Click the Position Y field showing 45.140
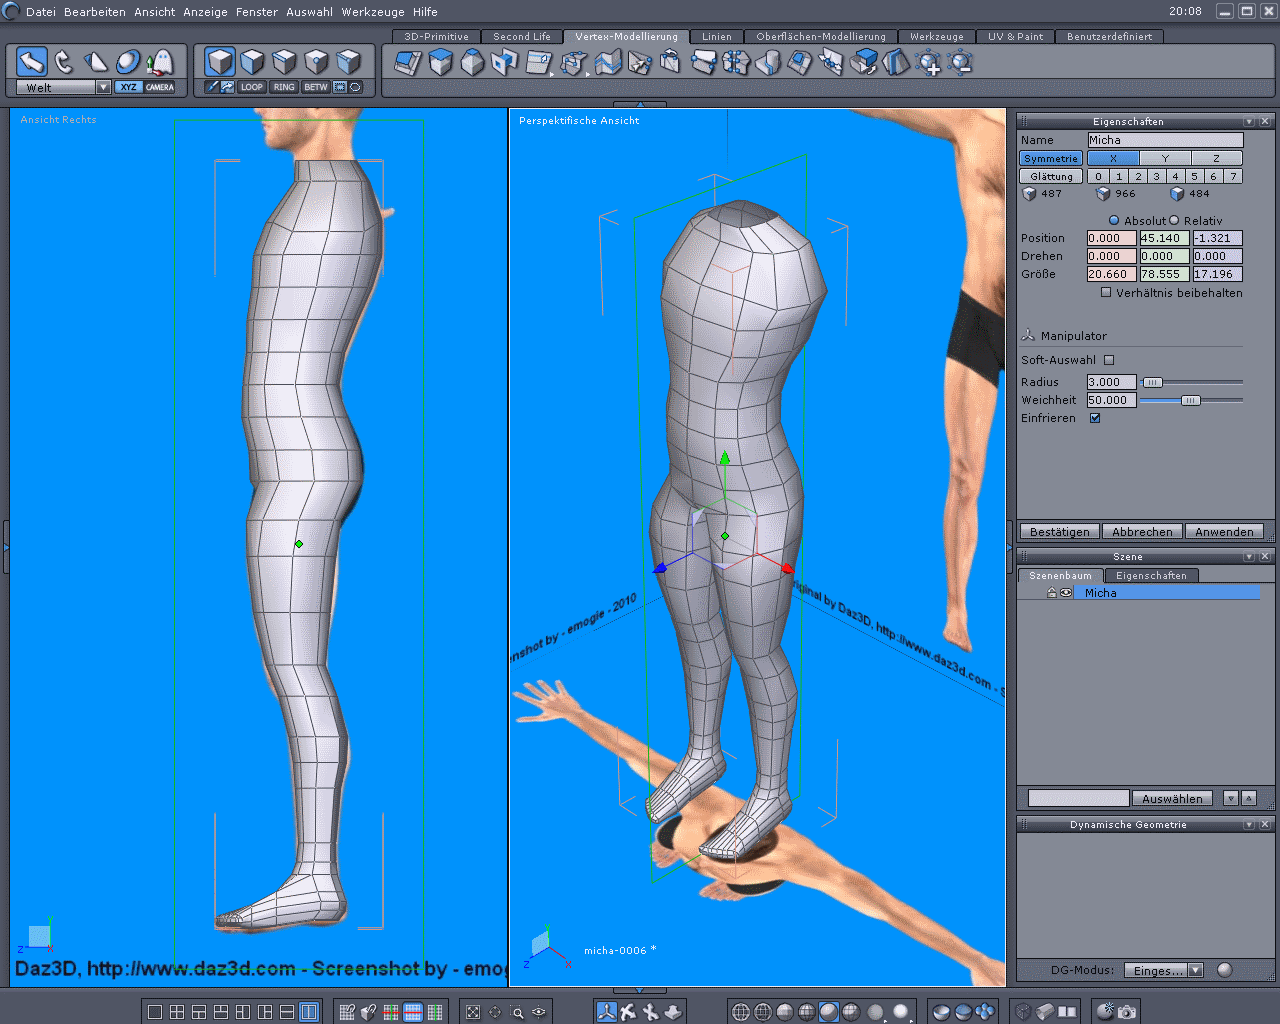 pos(1164,238)
